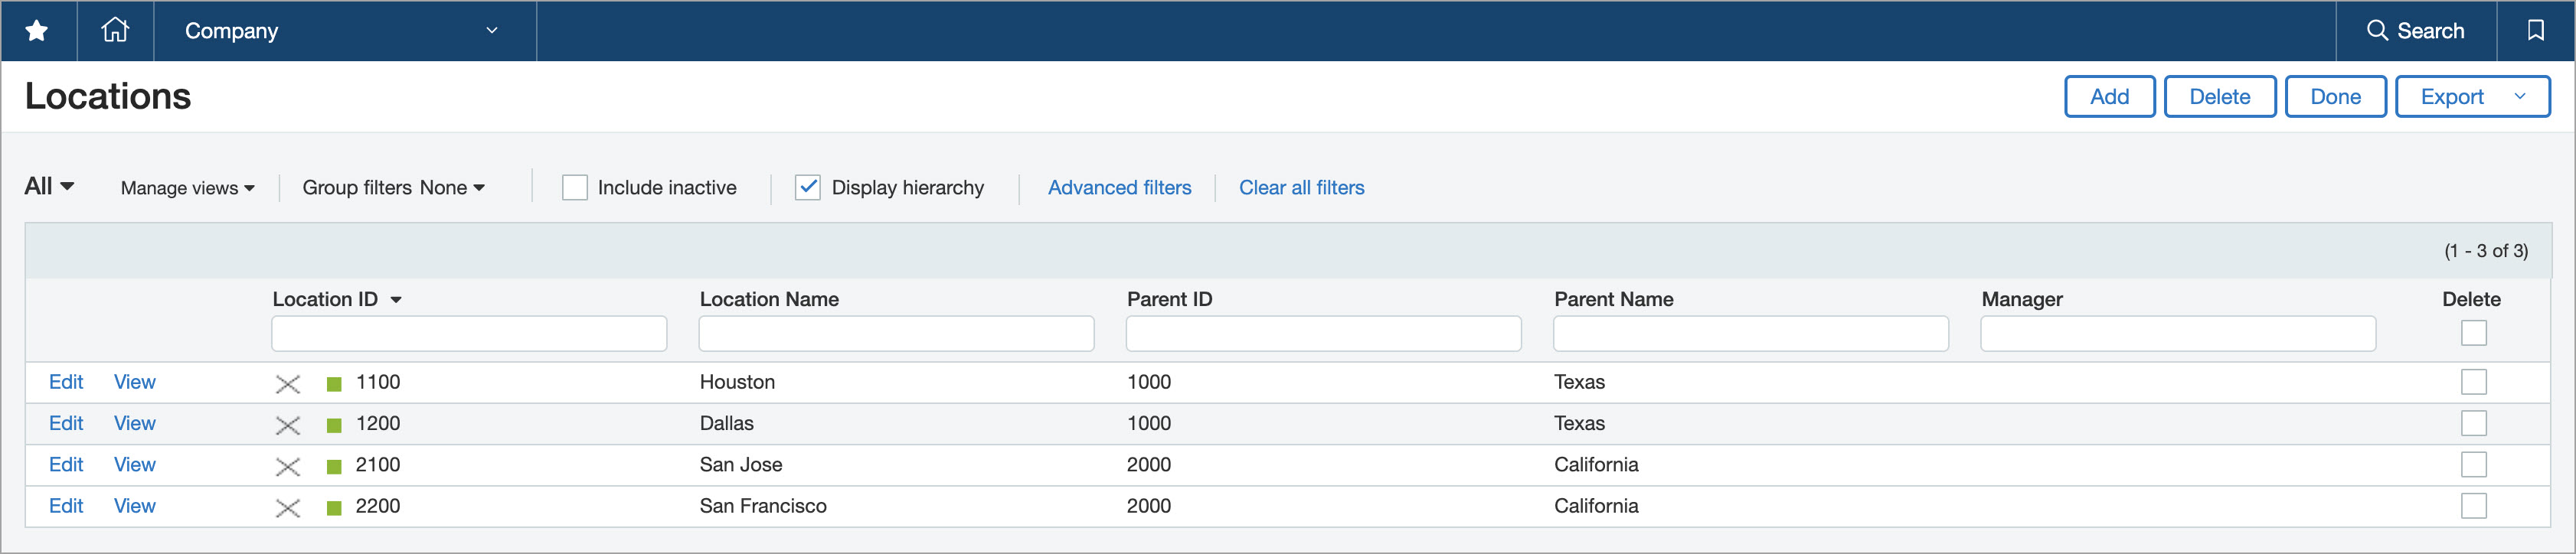This screenshot has width=2576, height=554.
Task: Edit the San Jose location 2100
Action: 66,464
